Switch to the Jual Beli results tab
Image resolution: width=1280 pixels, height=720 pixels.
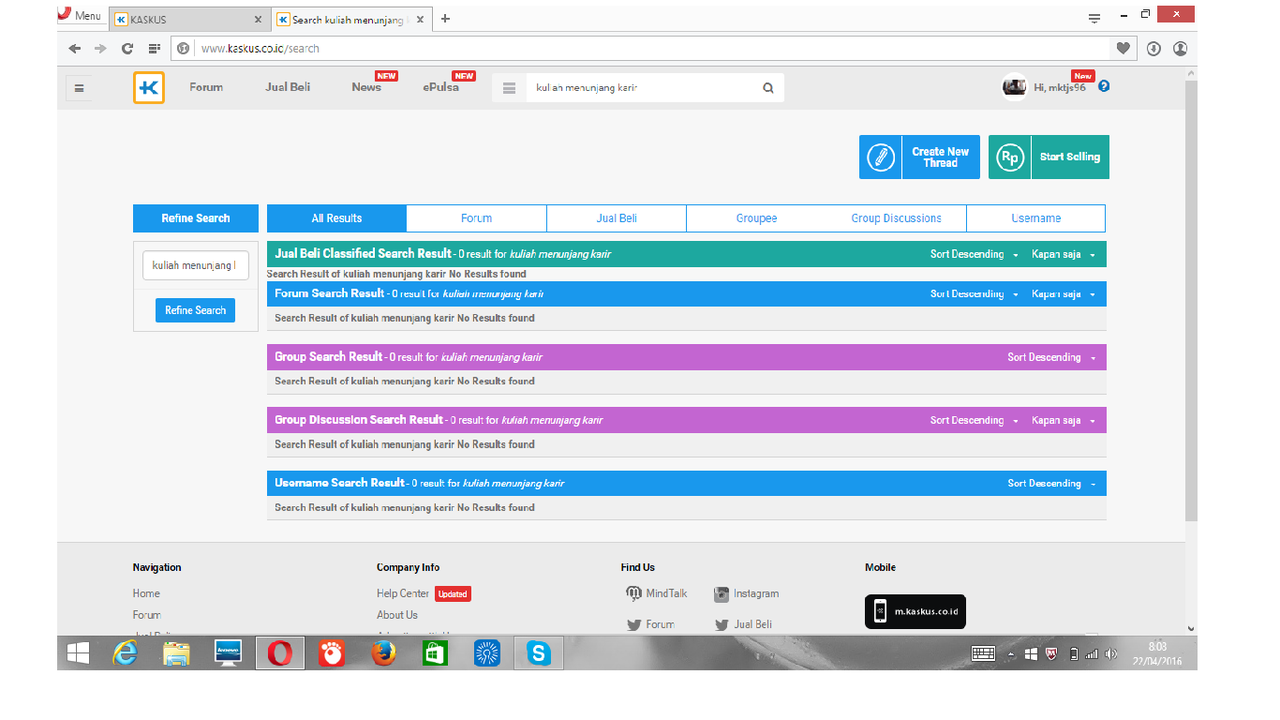[x=616, y=218]
